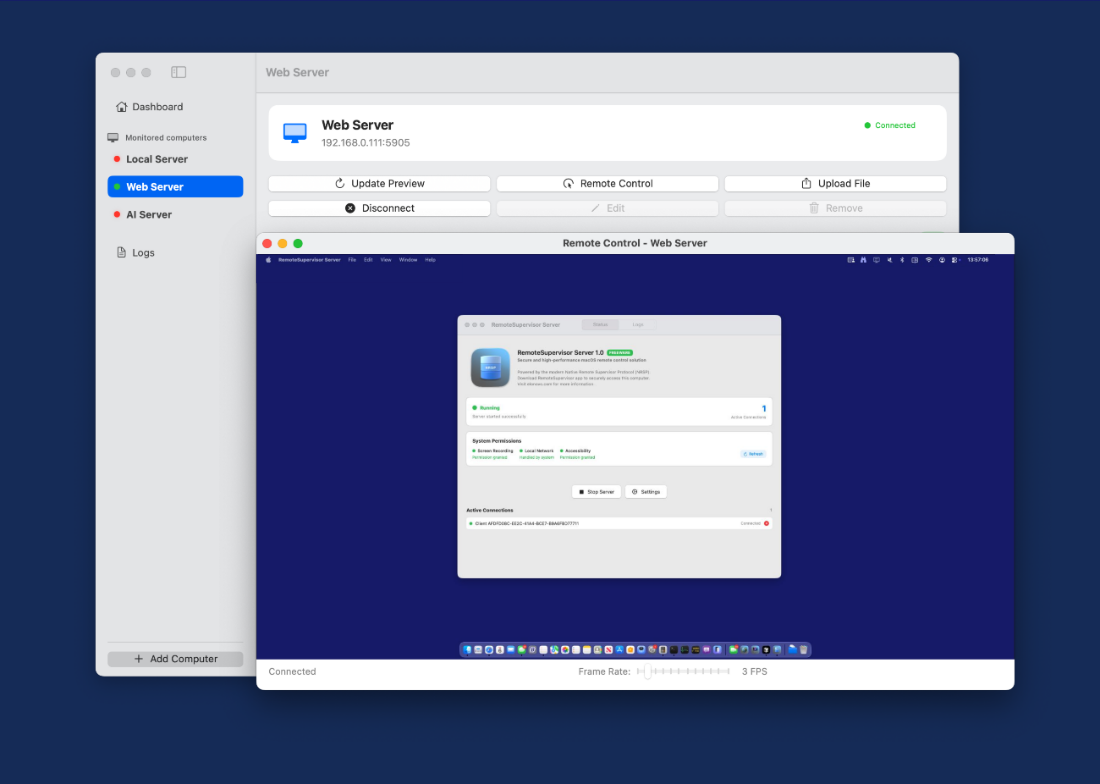This screenshot has height=784, width=1100.
Task: Click the address 192.168.0.111:5905
Action: [x=365, y=142]
